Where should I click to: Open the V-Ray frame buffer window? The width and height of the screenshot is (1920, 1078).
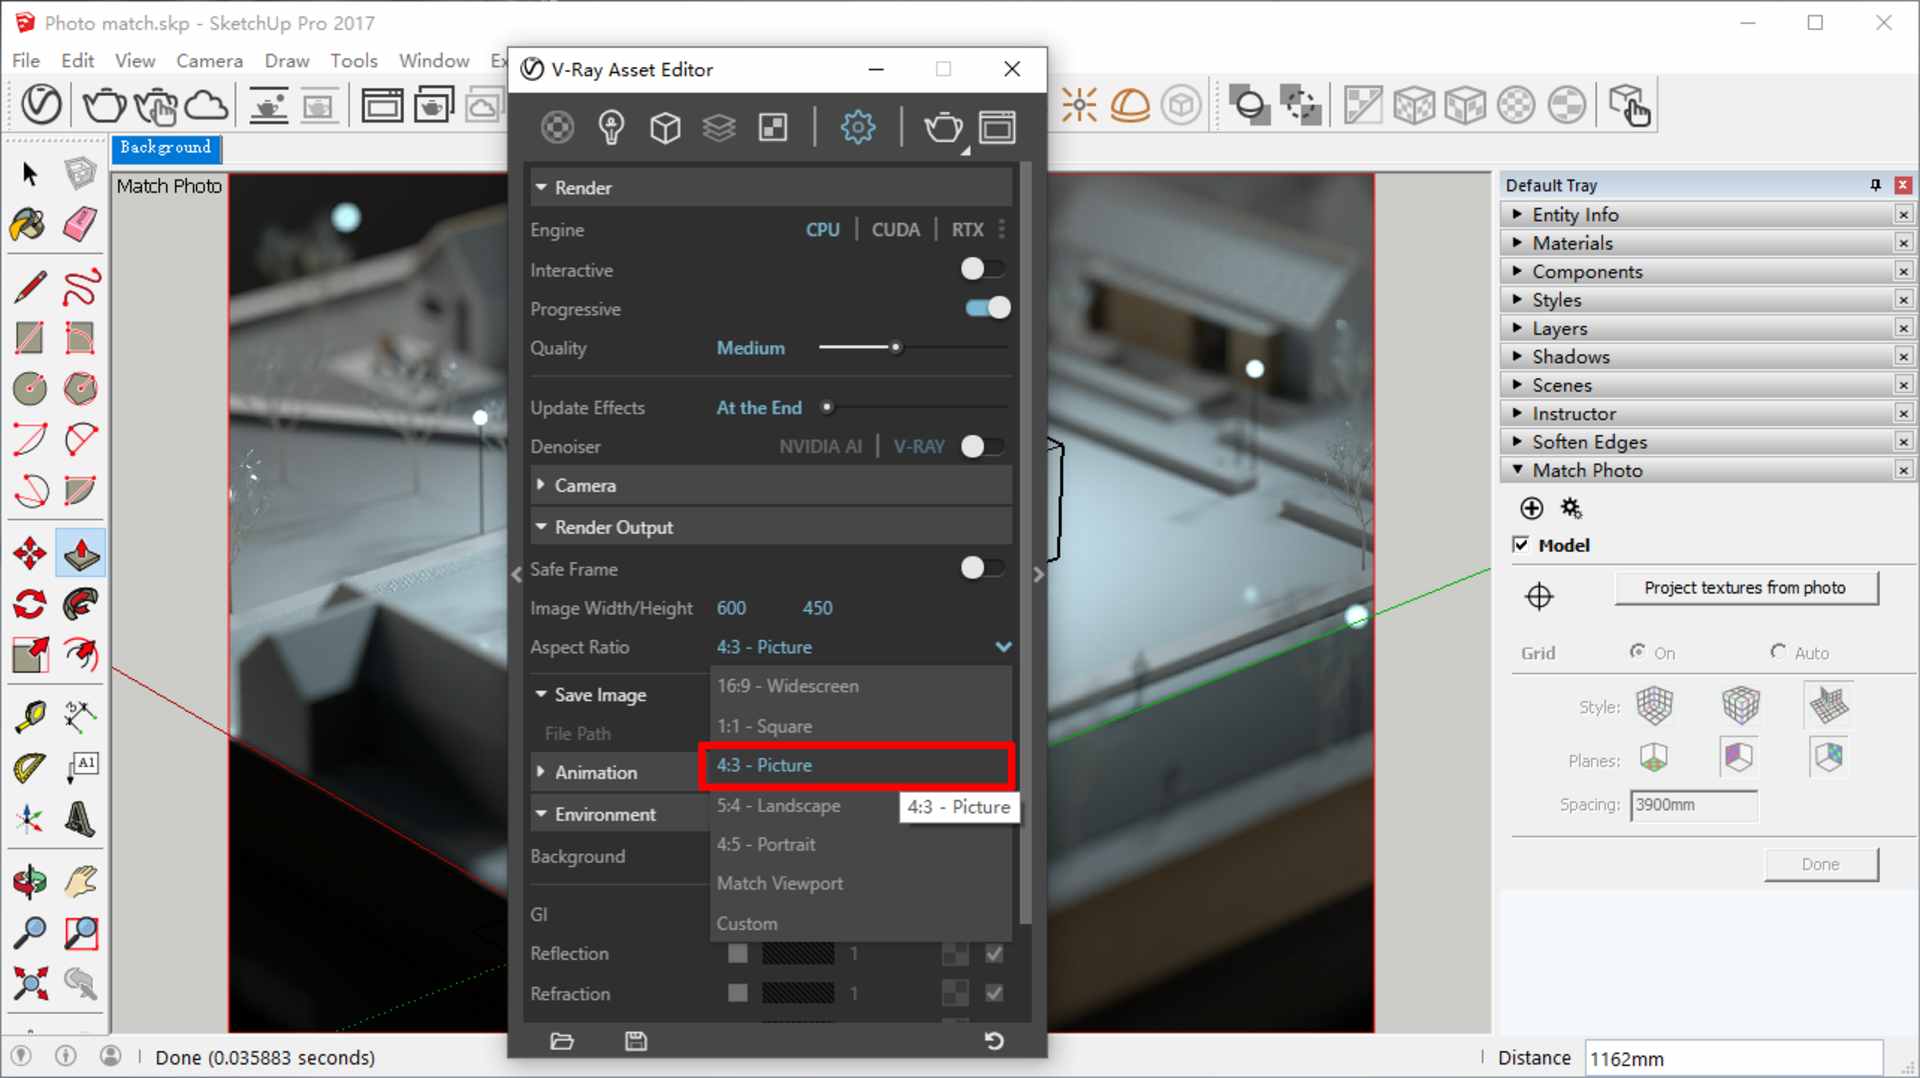tap(997, 127)
